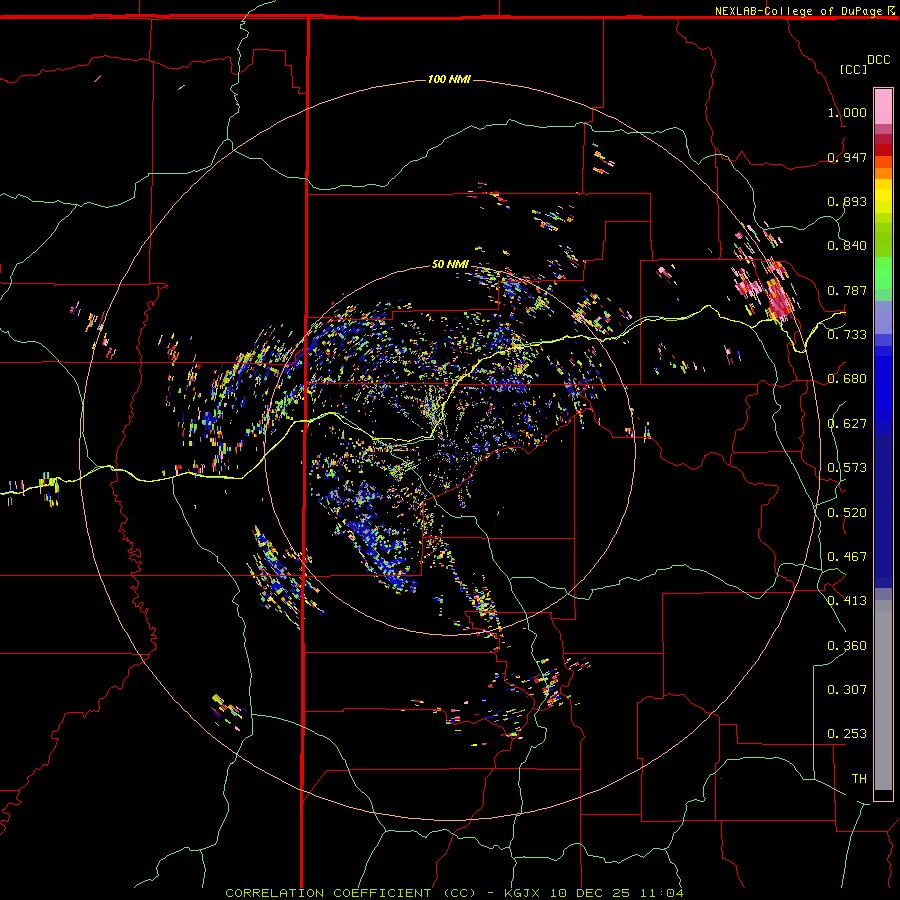Click the 0.947 value on the color scale
This screenshot has height=900, width=900.
click(x=847, y=157)
